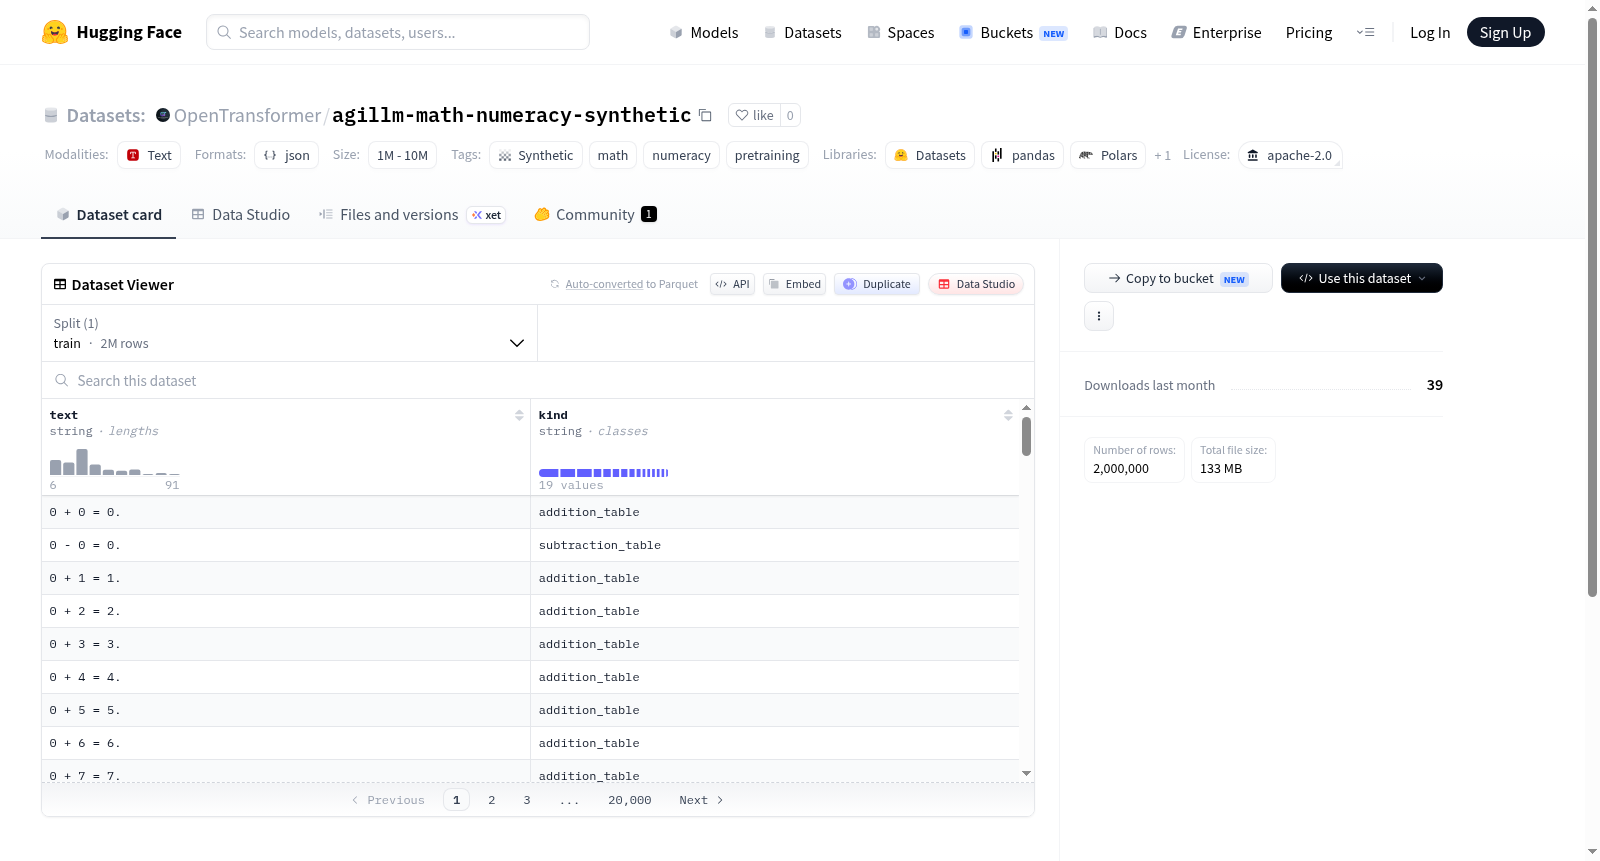This screenshot has width=1600, height=861.
Task: Select the subtraction_table cell
Action: (x=775, y=545)
